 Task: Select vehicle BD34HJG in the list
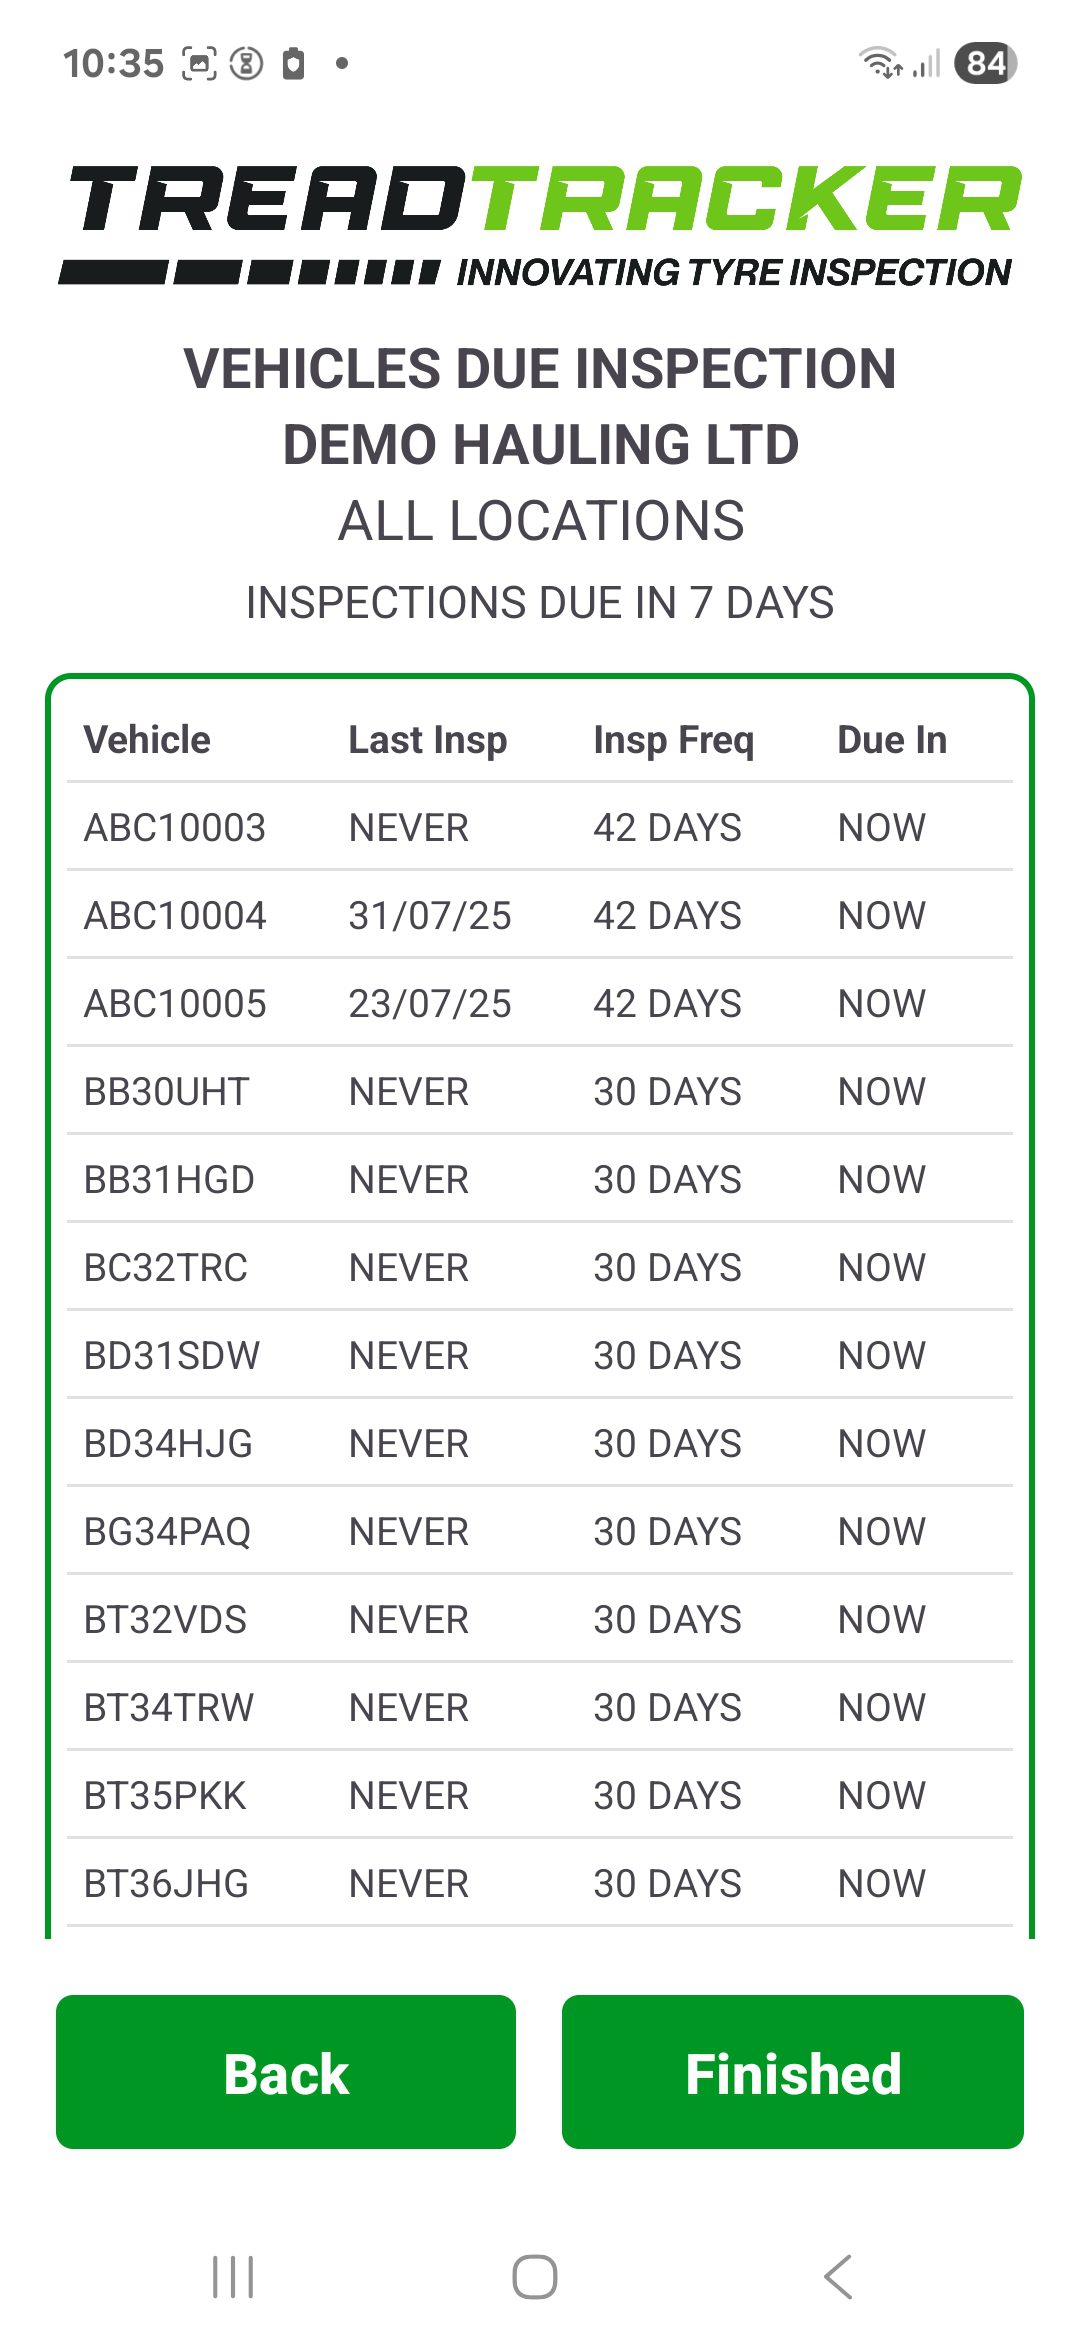(x=168, y=1444)
